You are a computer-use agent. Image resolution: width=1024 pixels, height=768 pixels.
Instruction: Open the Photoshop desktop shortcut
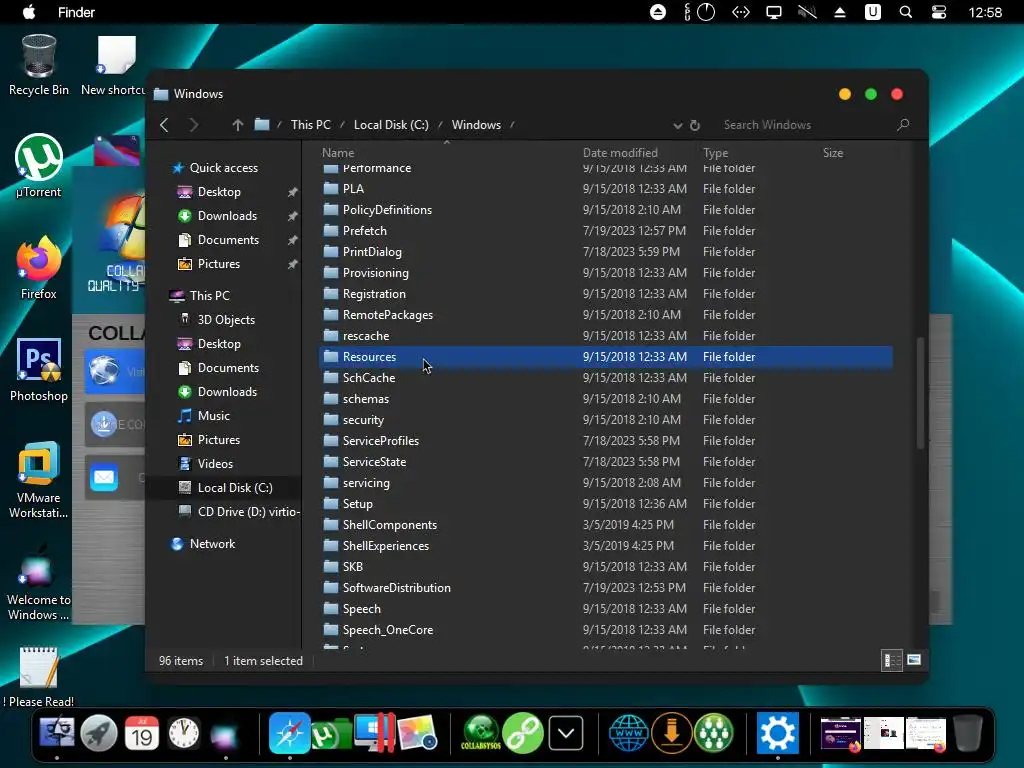(x=39, y=370)
